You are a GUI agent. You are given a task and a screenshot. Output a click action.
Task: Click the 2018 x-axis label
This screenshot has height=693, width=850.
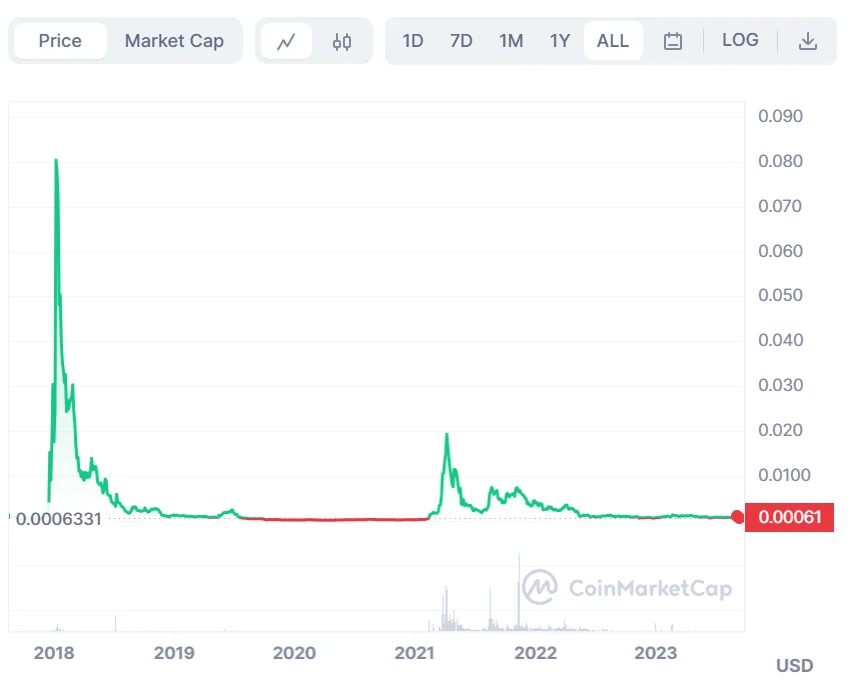pyautogui.click(x=54, y=653)
